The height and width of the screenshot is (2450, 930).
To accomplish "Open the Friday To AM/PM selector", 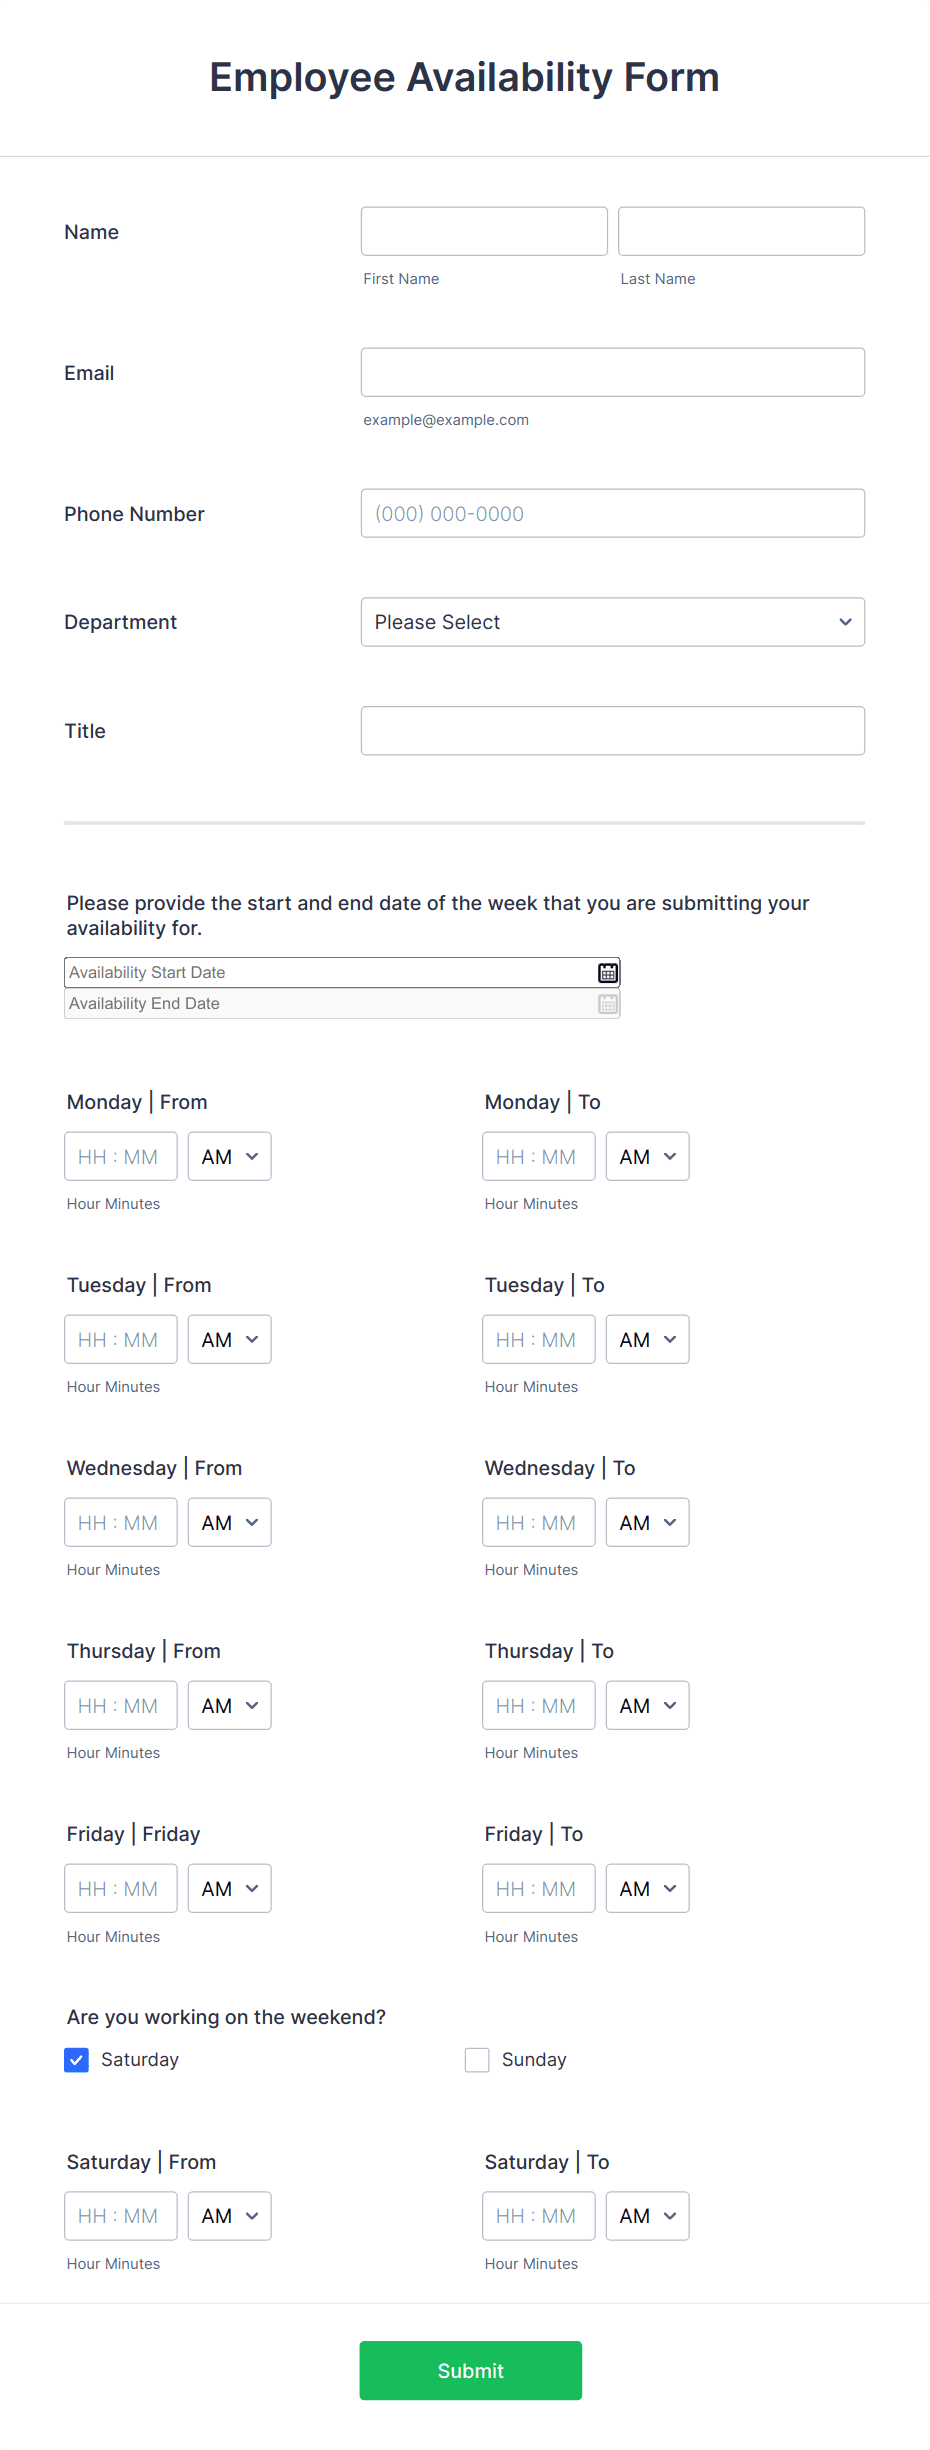I will pyautogui.click(x=647, y=1888).
